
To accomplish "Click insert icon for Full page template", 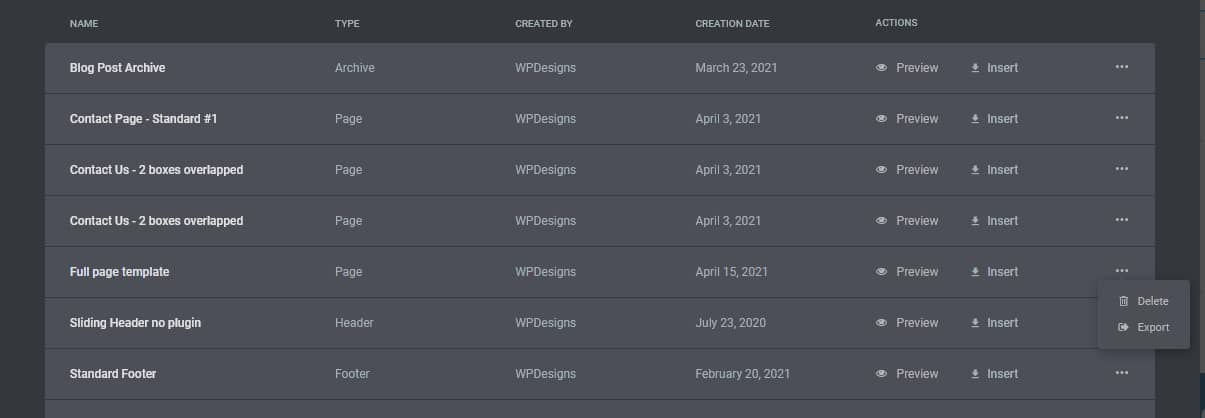I will pos(975,272).
